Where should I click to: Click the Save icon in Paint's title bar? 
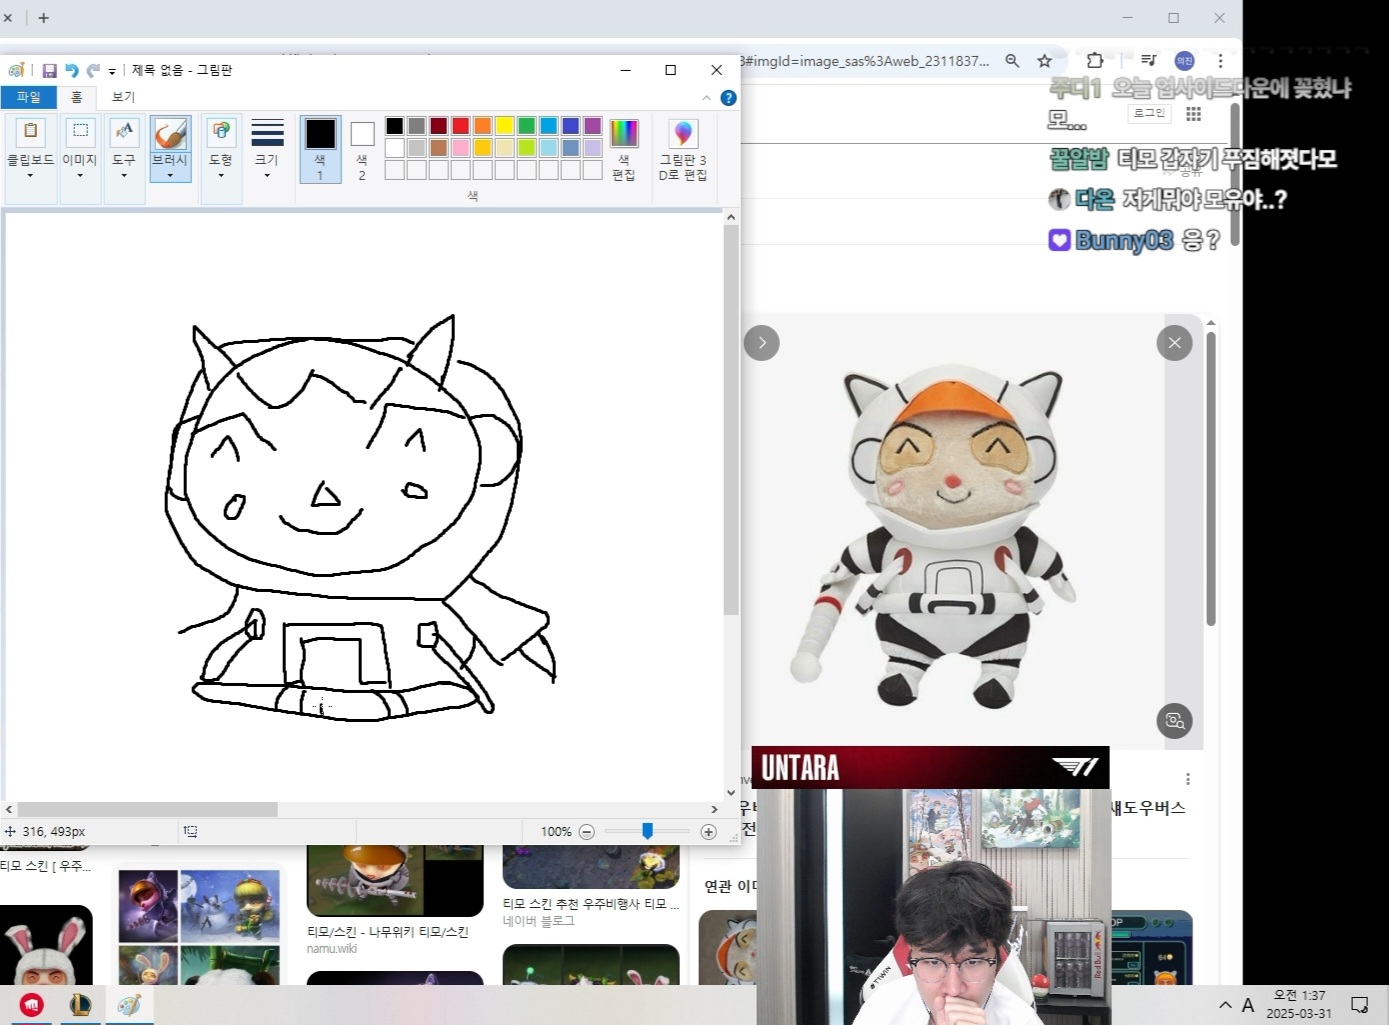click(x=49, y=70)
